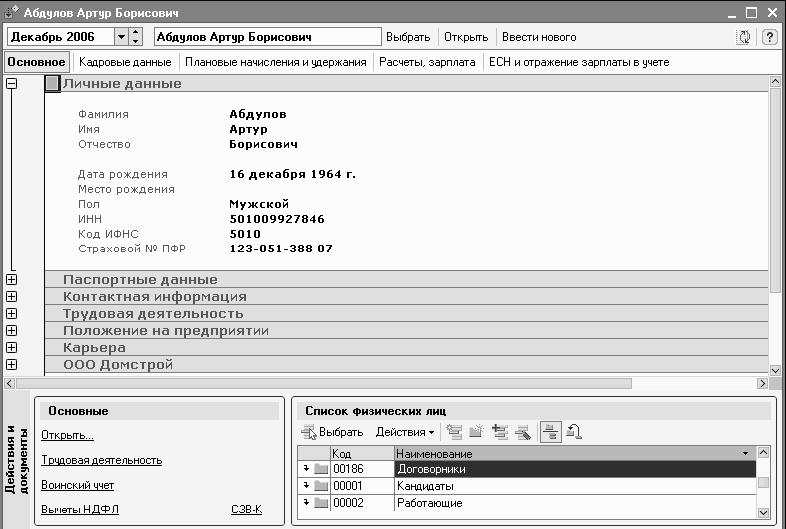Image resolution: width=786 pixels, height=529 pixels.
Task: Select the Работающие row
Action: click(x=527, y=503)
